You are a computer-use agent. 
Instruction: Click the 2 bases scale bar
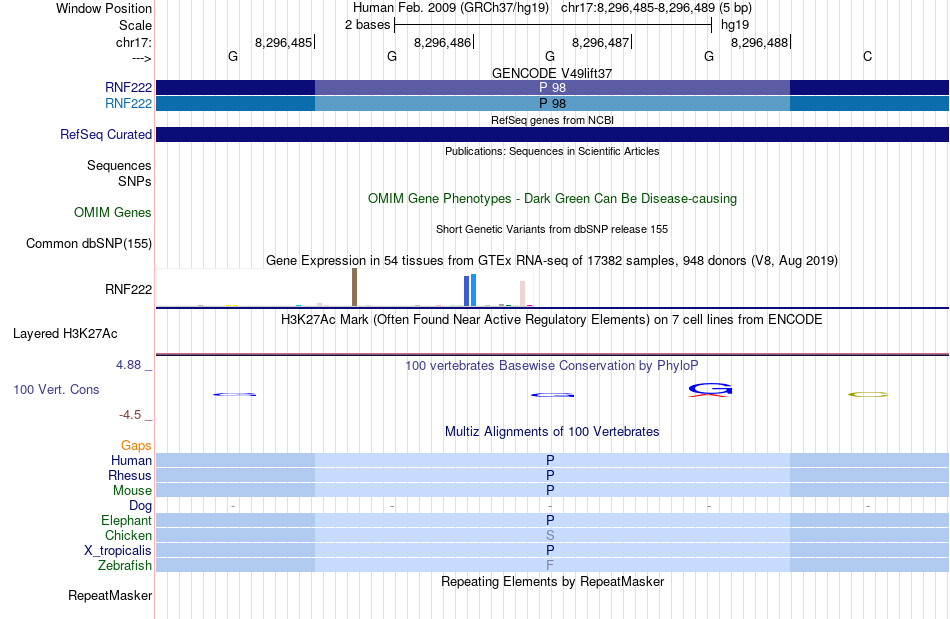(x=553, y=25)
